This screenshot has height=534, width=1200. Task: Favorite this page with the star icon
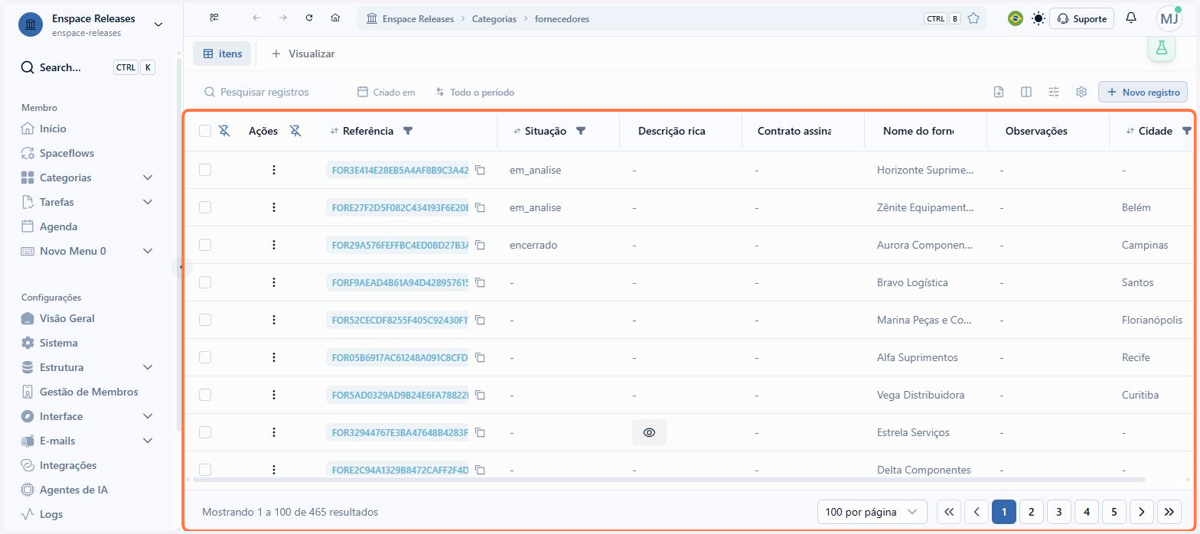click(x=973, y=18)
